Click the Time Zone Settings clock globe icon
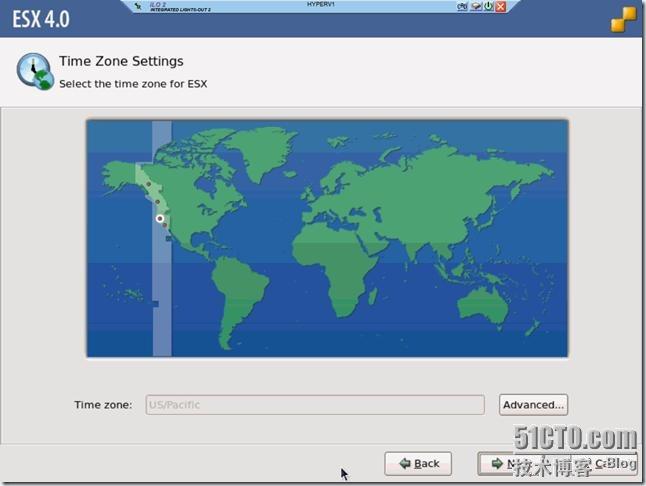The width and height of the screenshot is (646, 486). [35, 72]
